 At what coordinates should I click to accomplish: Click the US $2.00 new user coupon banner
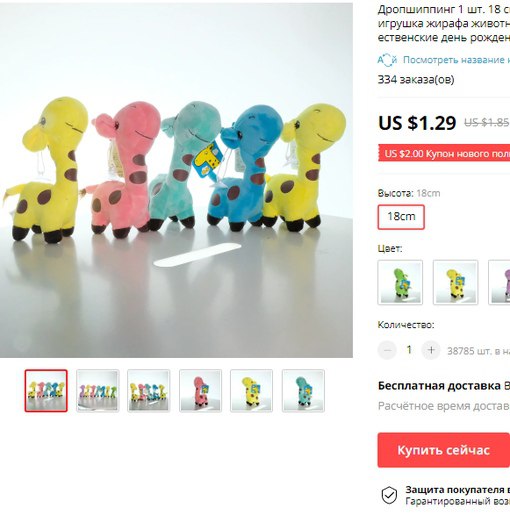[444, 153]
